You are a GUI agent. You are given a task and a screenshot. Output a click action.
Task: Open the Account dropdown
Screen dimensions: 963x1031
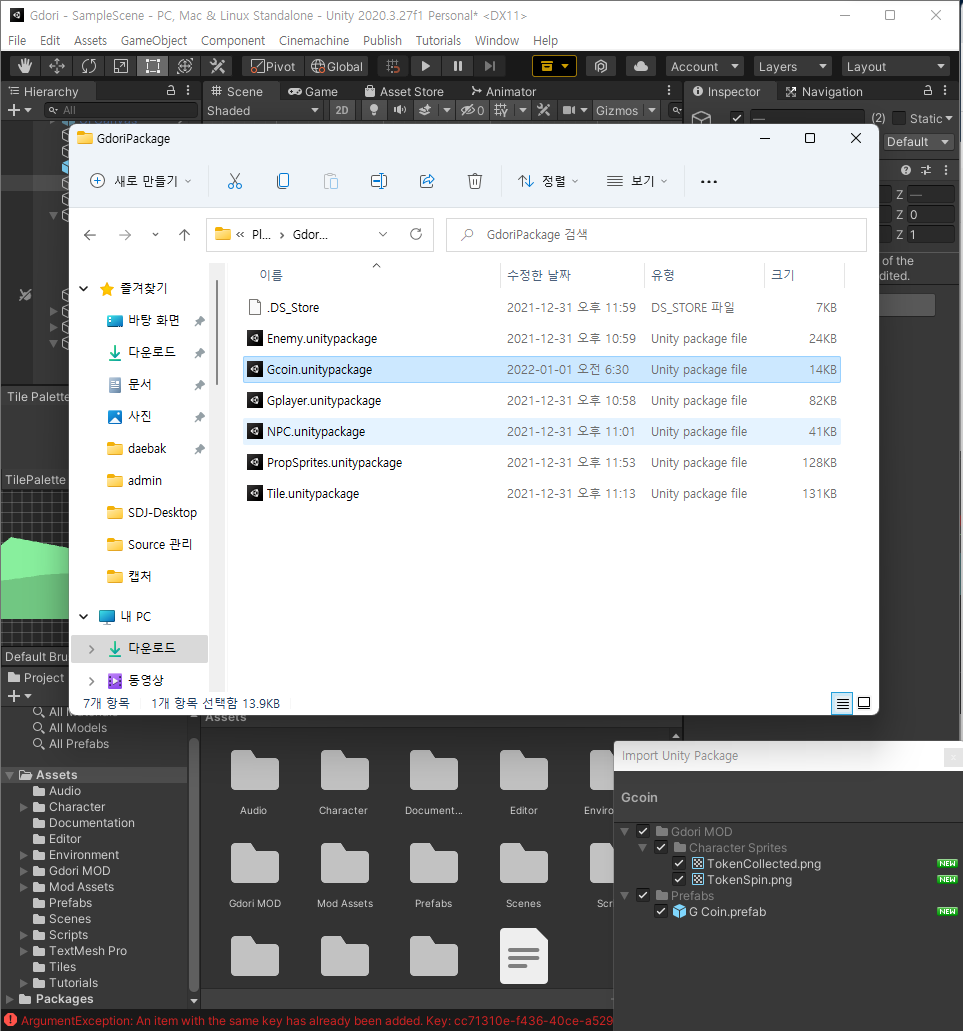704,66
